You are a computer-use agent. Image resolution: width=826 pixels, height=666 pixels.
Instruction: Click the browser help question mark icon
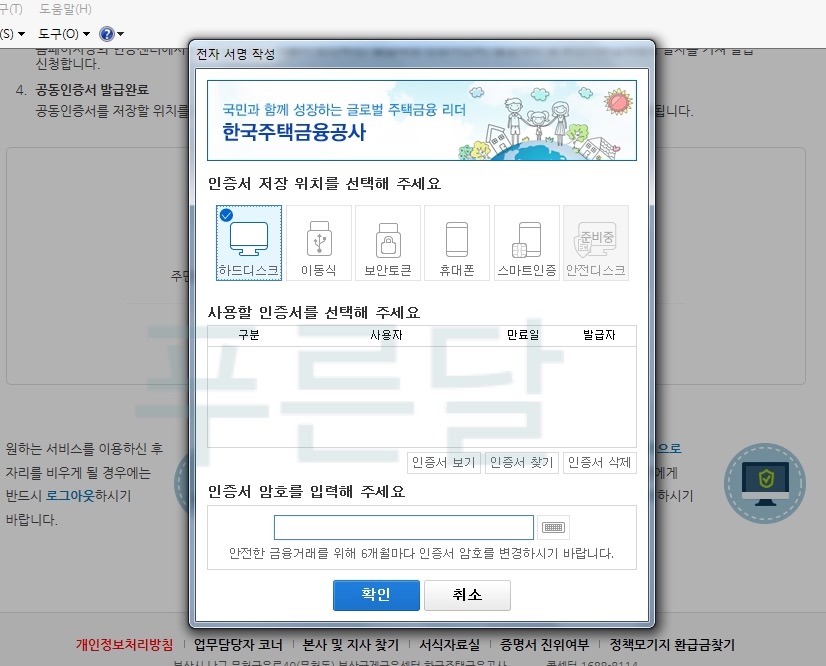point(106,34)
